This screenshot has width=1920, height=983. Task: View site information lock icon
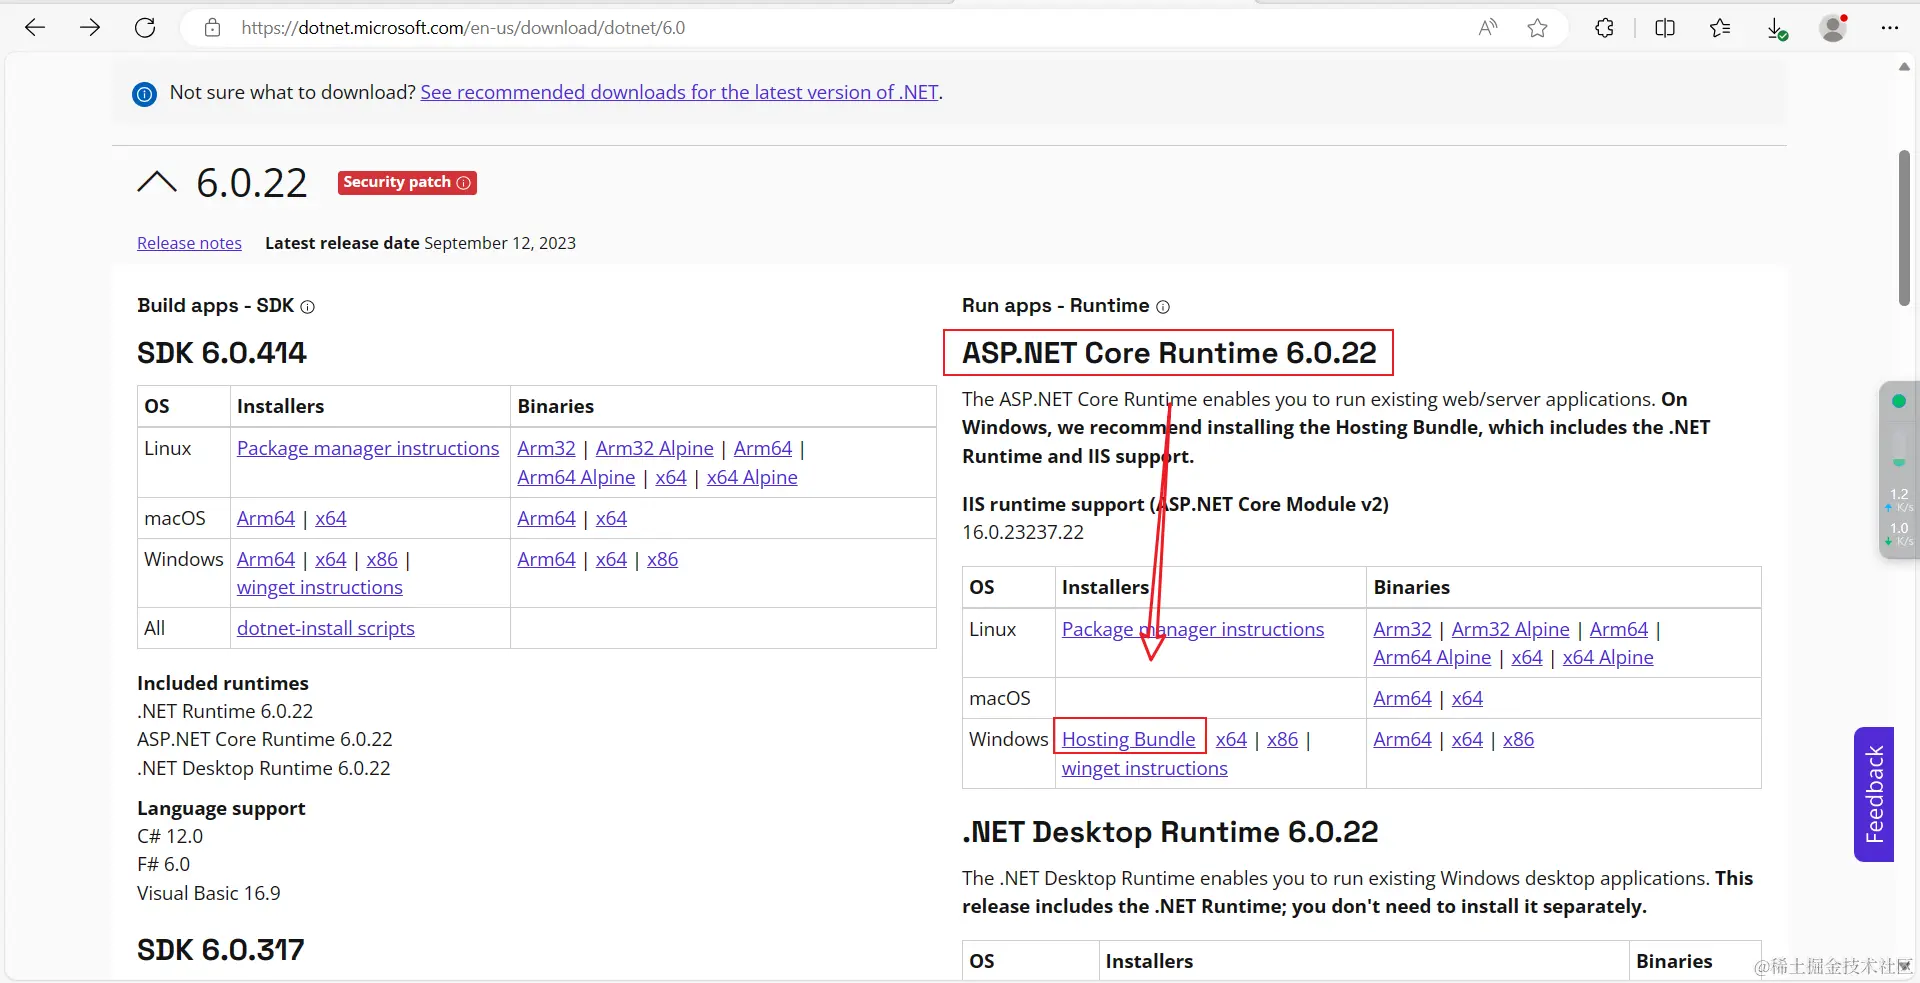(x=212, y=28)
